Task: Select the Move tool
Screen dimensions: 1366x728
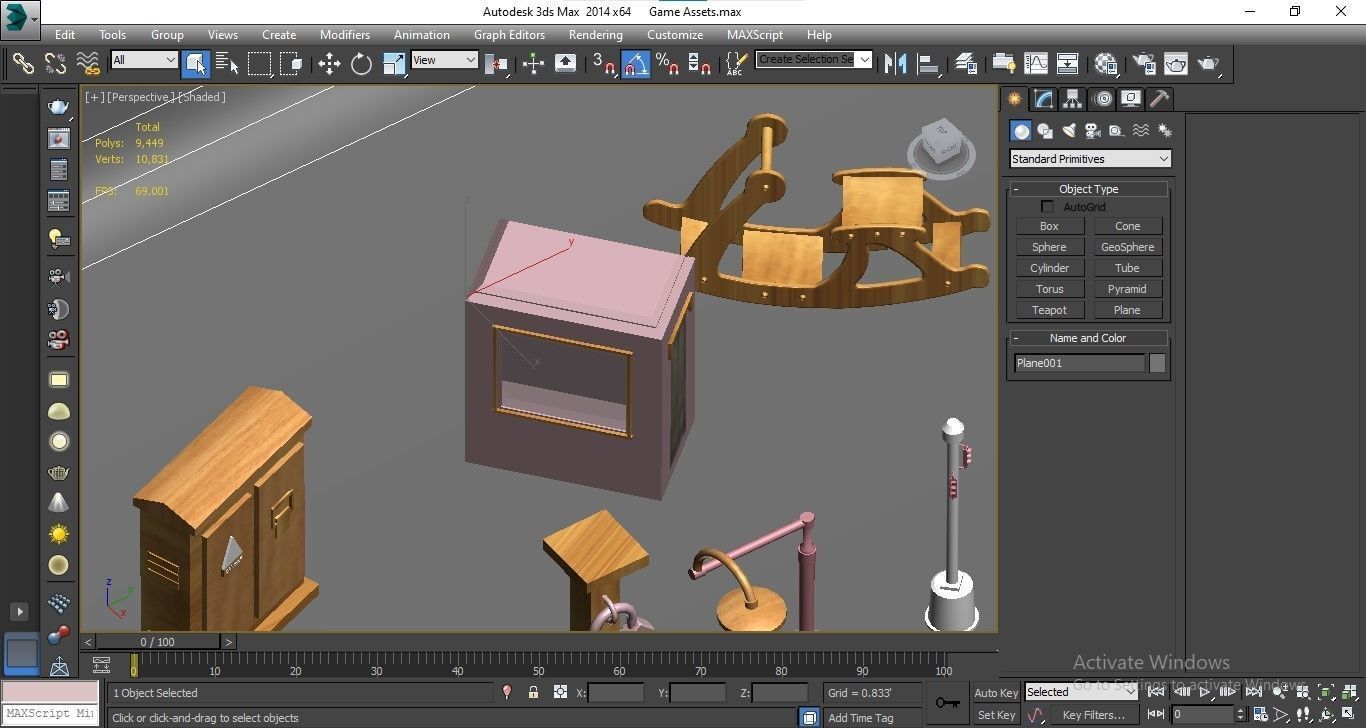Action: (329, 64)
